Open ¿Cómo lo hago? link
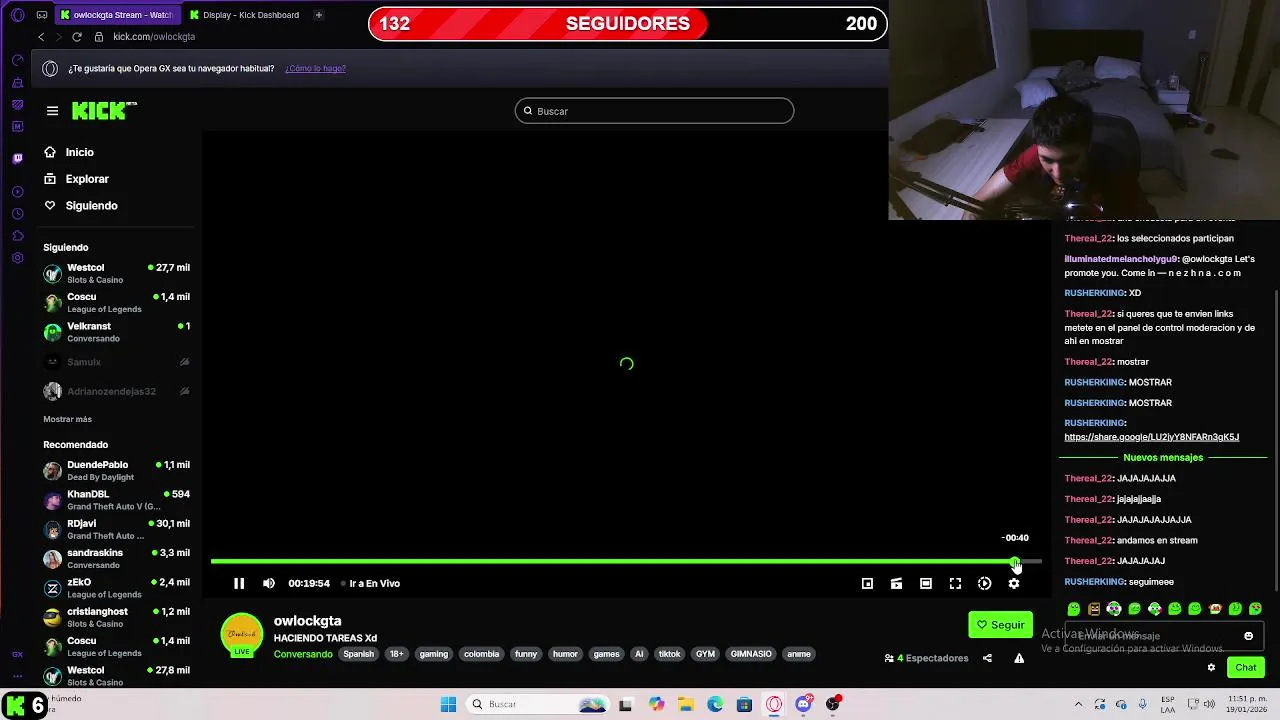 pos(315,69)
